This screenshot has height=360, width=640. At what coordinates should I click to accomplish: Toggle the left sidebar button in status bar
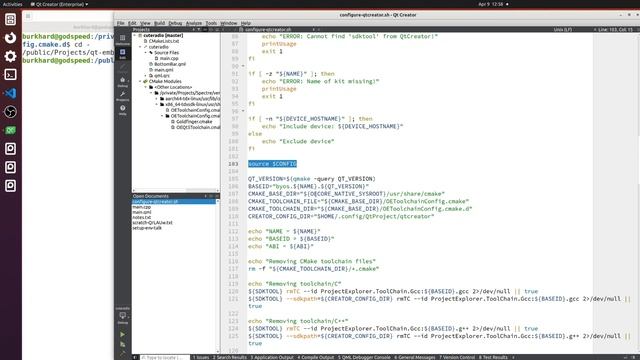point(135,357)
